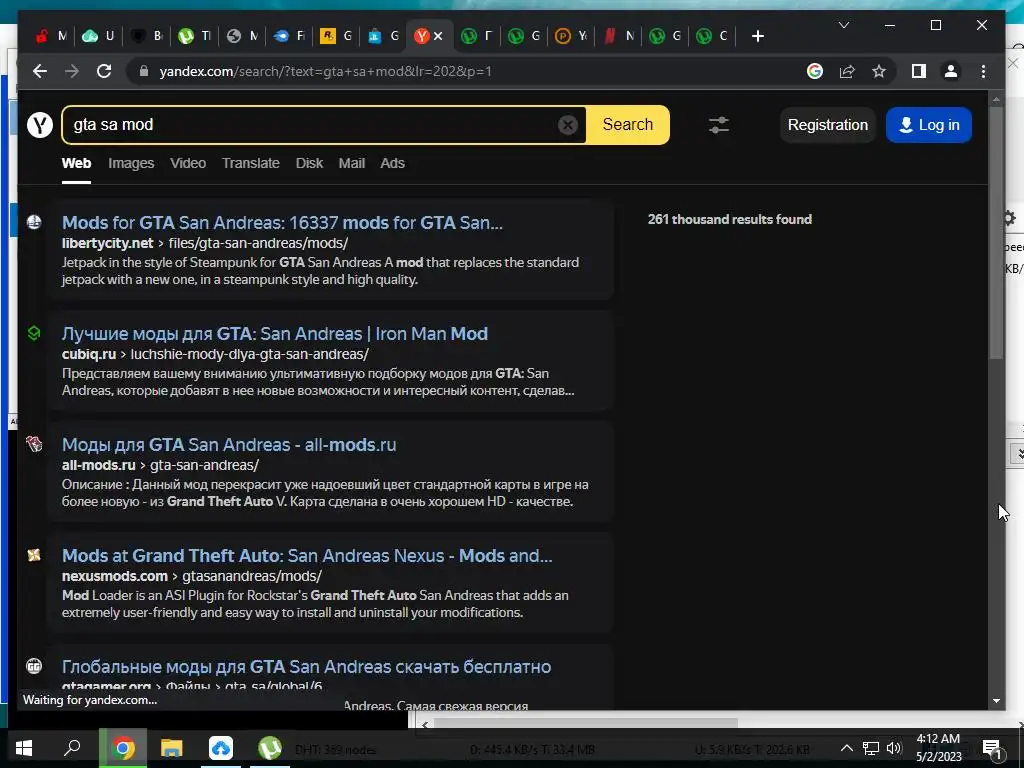This screenshot has width=1024, height=768.
Task: Click the nexusmods.com favicon
Action: point(34,555)
